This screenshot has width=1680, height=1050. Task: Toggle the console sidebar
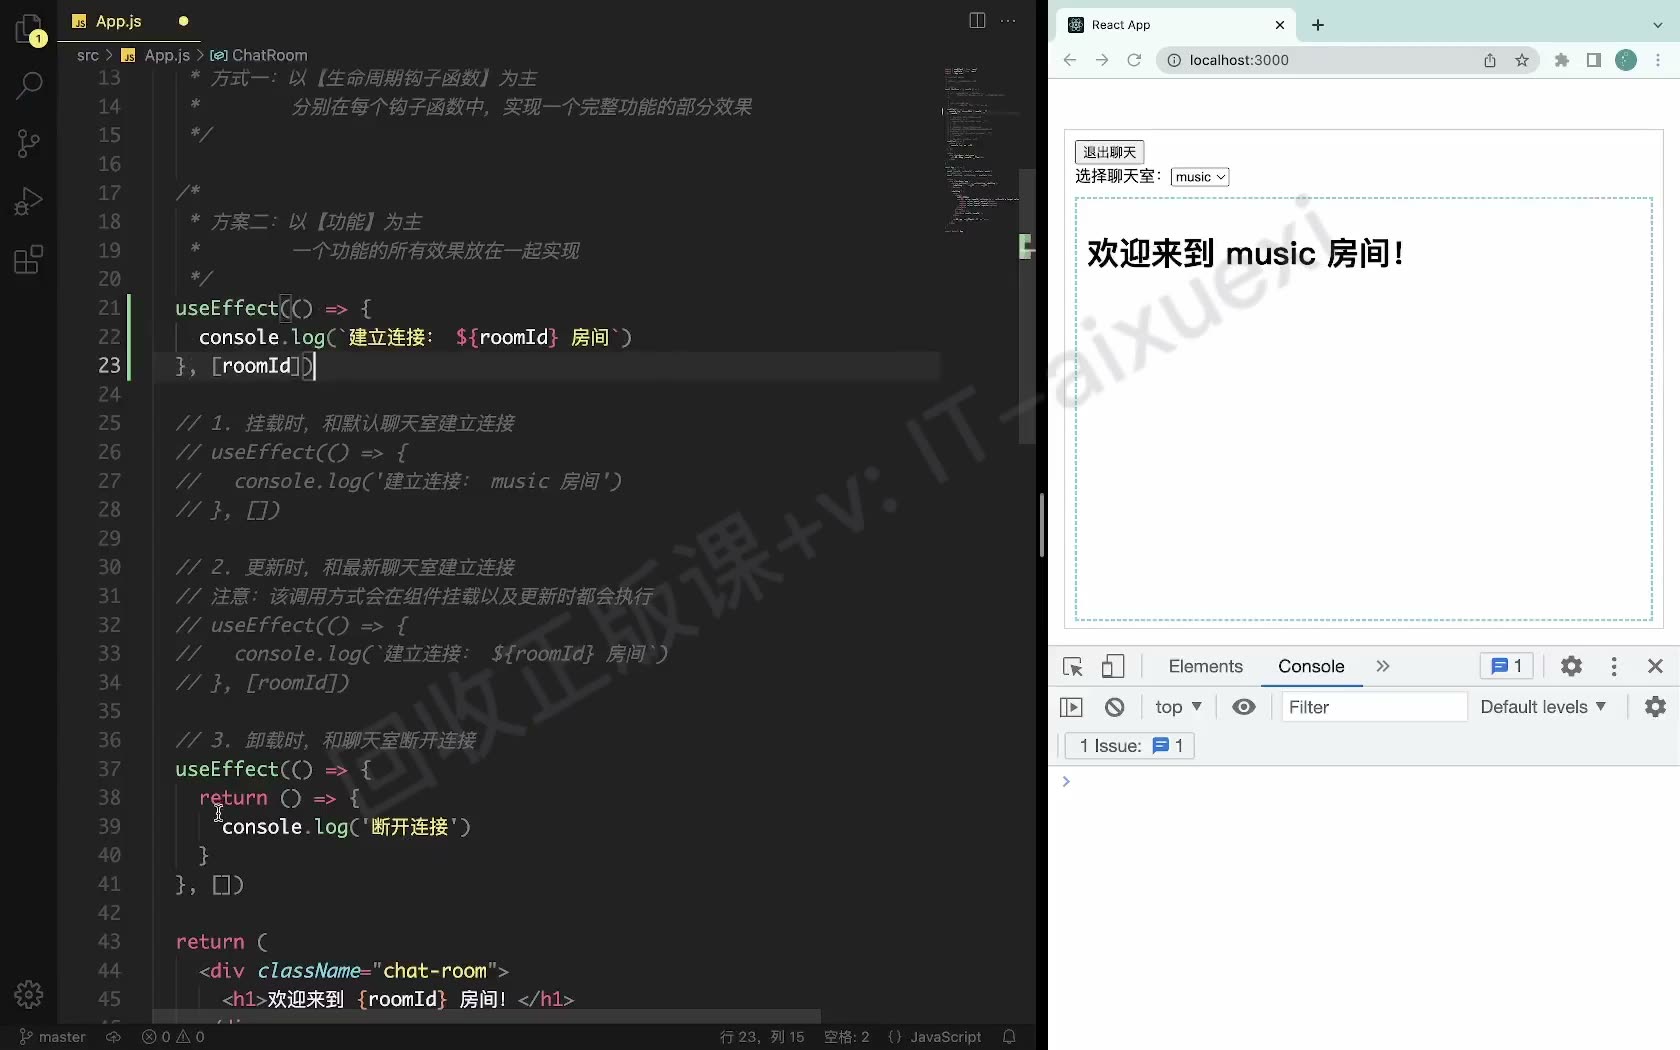point(1071,707)
